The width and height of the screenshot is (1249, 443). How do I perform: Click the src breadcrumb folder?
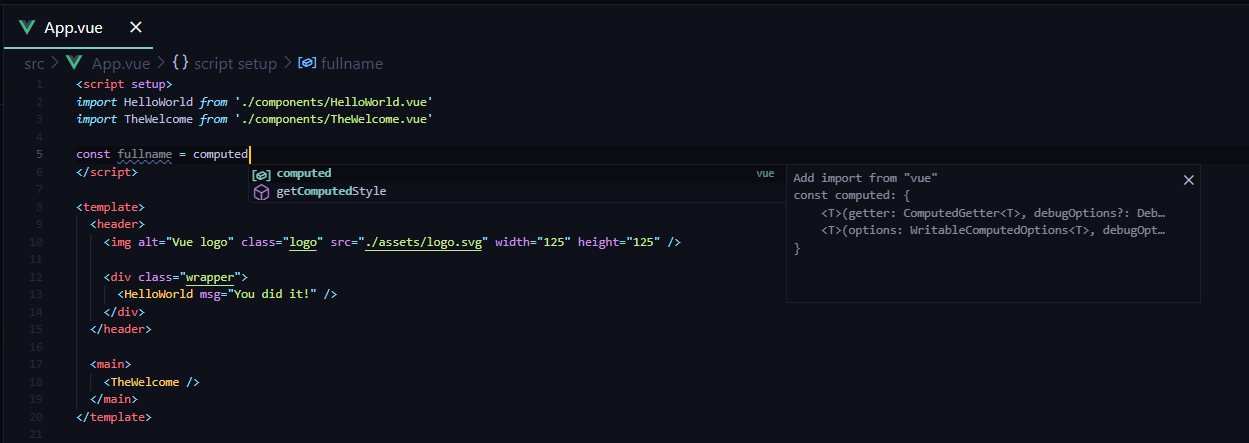[x=34, y=63]
